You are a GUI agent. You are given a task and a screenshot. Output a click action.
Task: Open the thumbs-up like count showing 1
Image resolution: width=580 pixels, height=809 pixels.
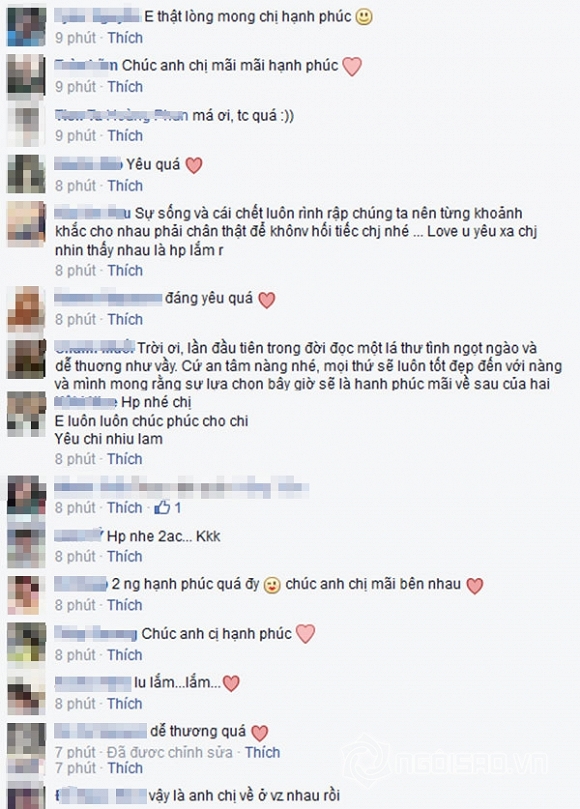coord(168,508)
